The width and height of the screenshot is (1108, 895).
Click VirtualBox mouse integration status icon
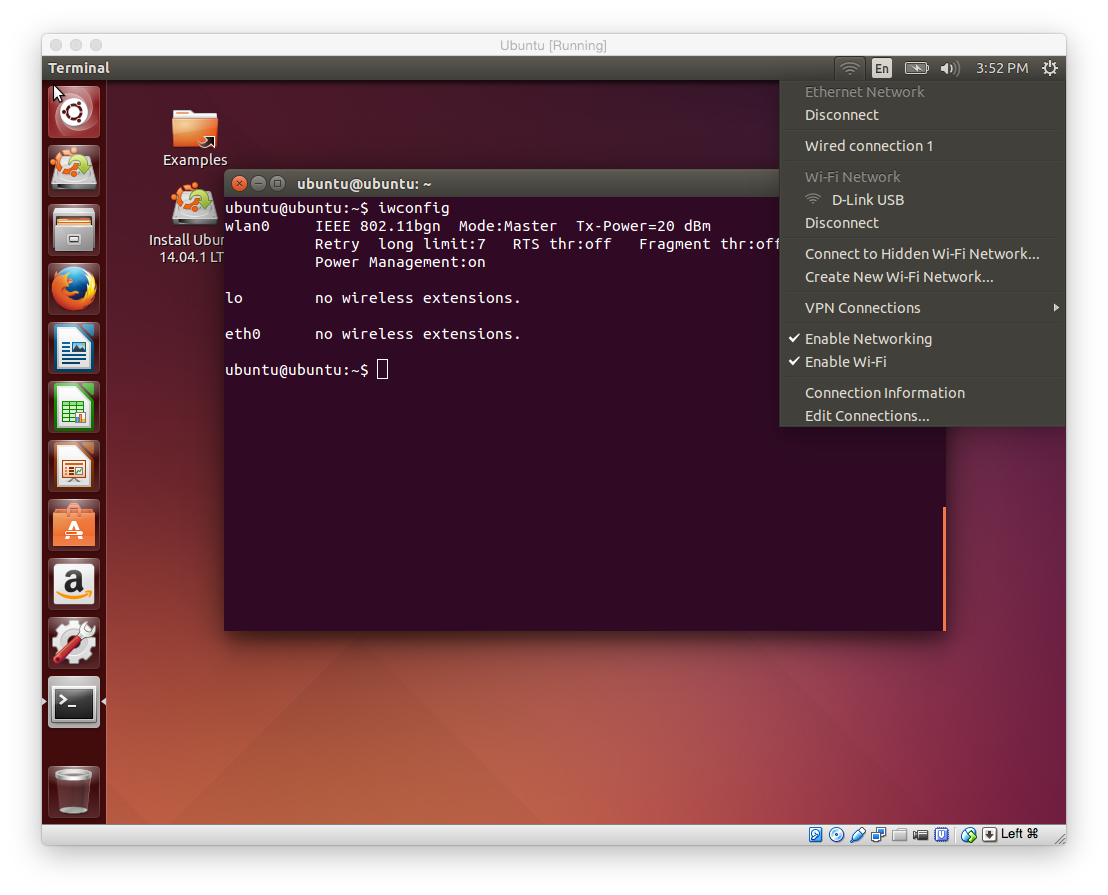969,835
